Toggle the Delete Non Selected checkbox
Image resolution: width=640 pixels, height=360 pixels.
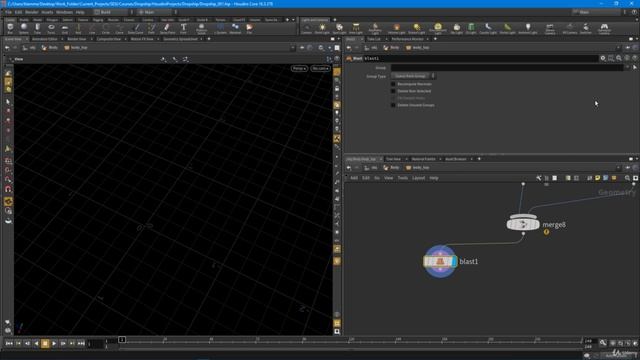[393, 91]
